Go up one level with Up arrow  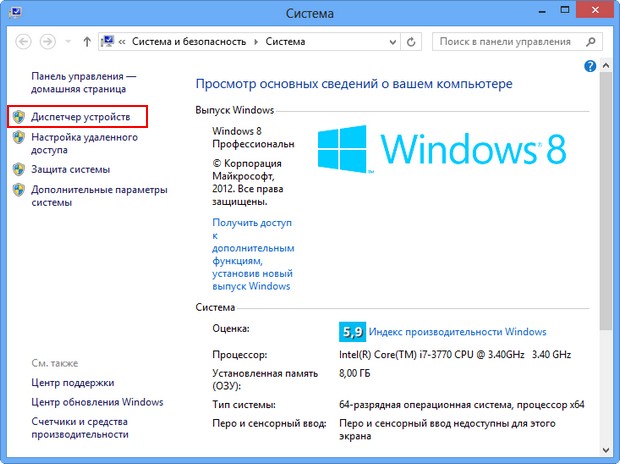[x=88, y=42]
